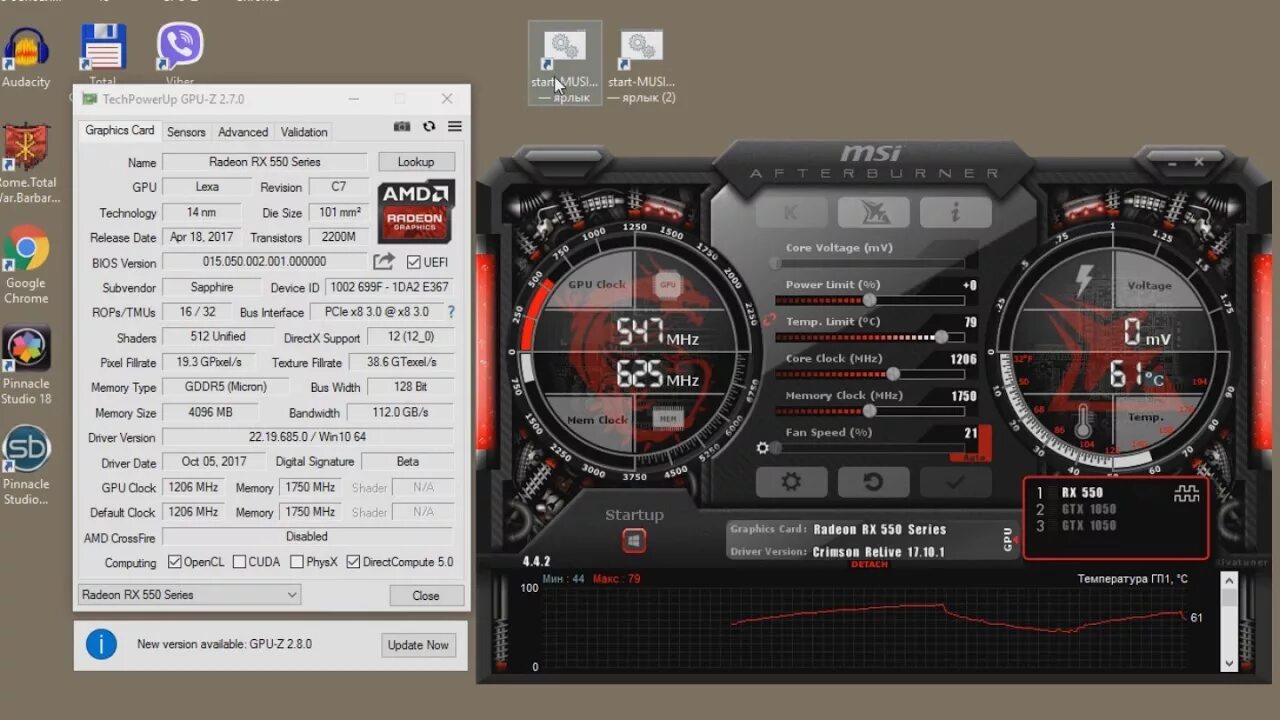Open the GPU-Z hamburger menu

pyautogui.click(x=455, y=126)
